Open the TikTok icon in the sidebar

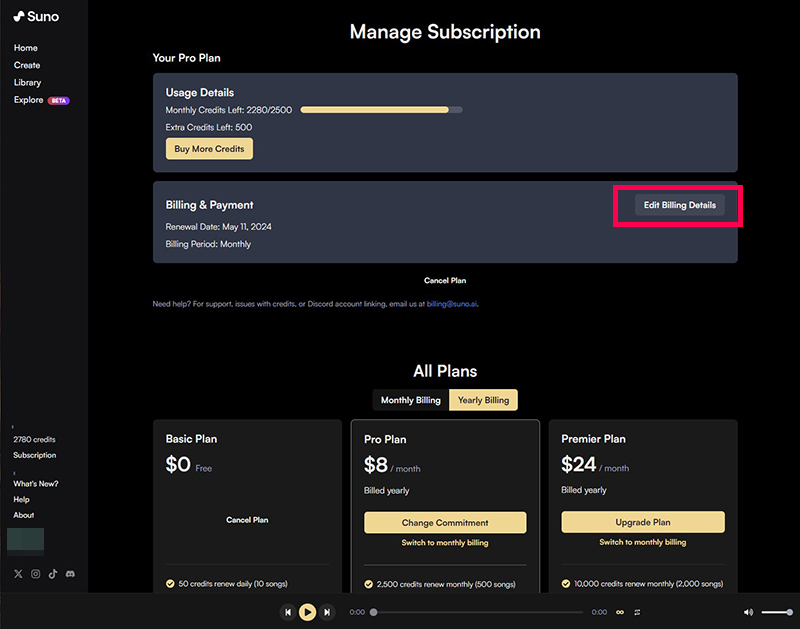click(53, 574)
